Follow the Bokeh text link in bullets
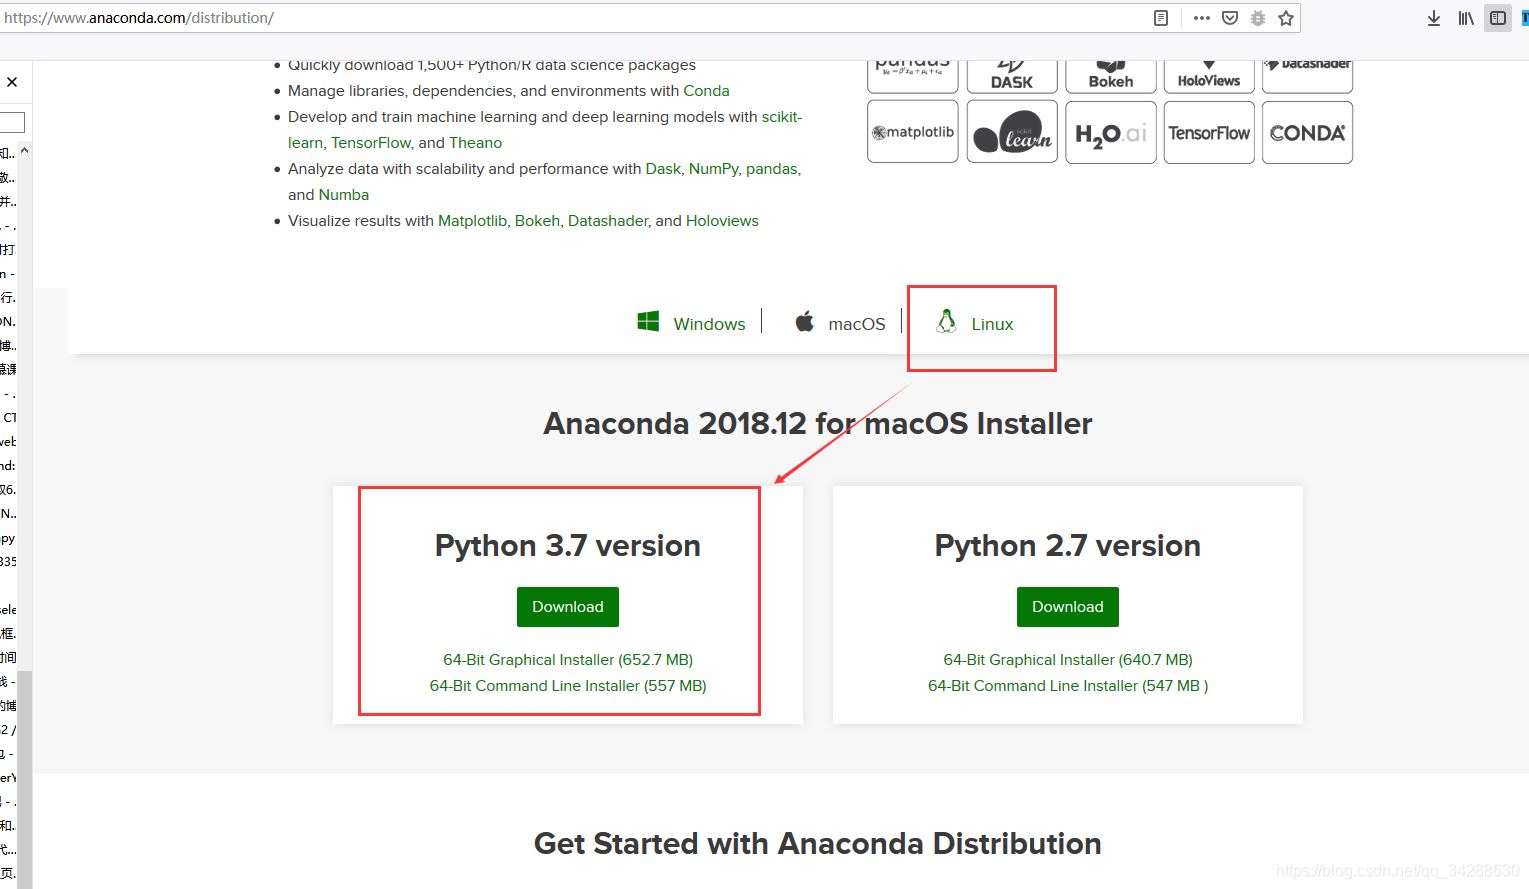Image resolution: width=1529 pixels, height=889 pixels. tap(537, 221)
